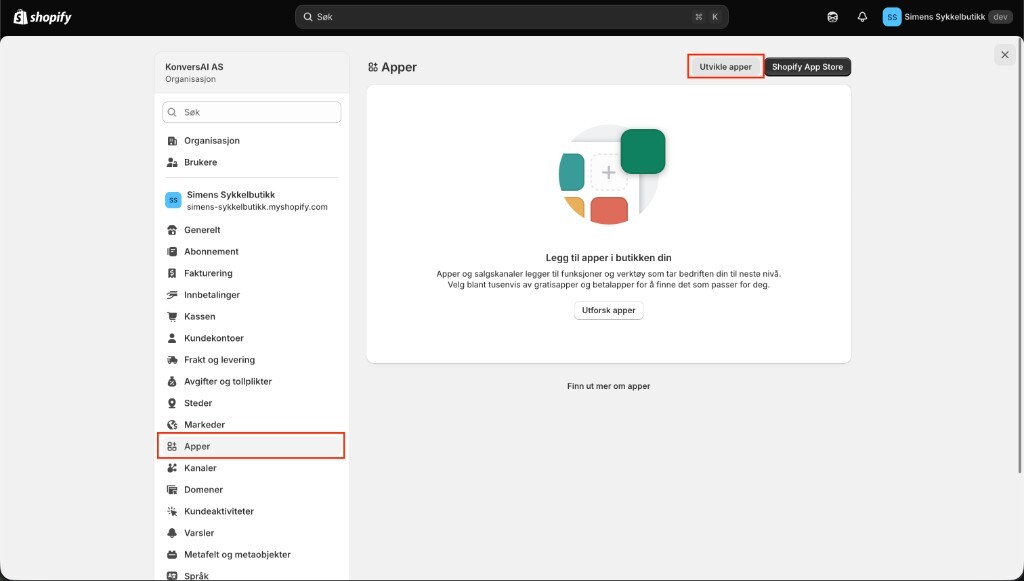Viewport: 1024px width, 581px height.
Task: Click the SS avatar in the top bar
Action: (x=891, y=17)
